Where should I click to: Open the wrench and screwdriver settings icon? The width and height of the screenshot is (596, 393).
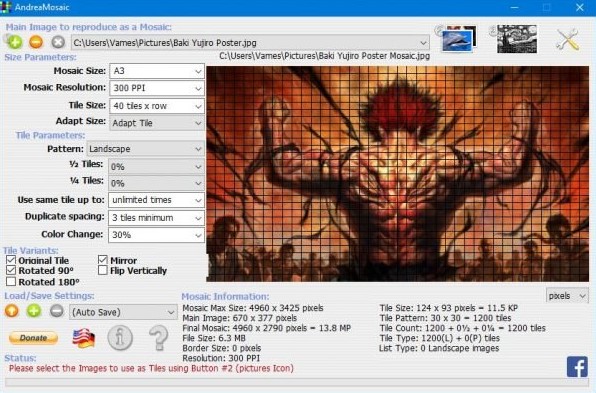coord(568,39)
